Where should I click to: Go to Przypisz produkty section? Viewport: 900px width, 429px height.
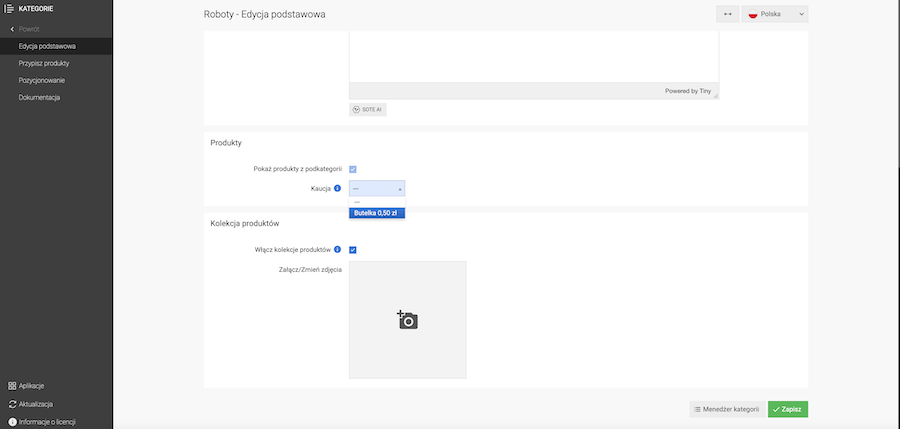[43, 63]
